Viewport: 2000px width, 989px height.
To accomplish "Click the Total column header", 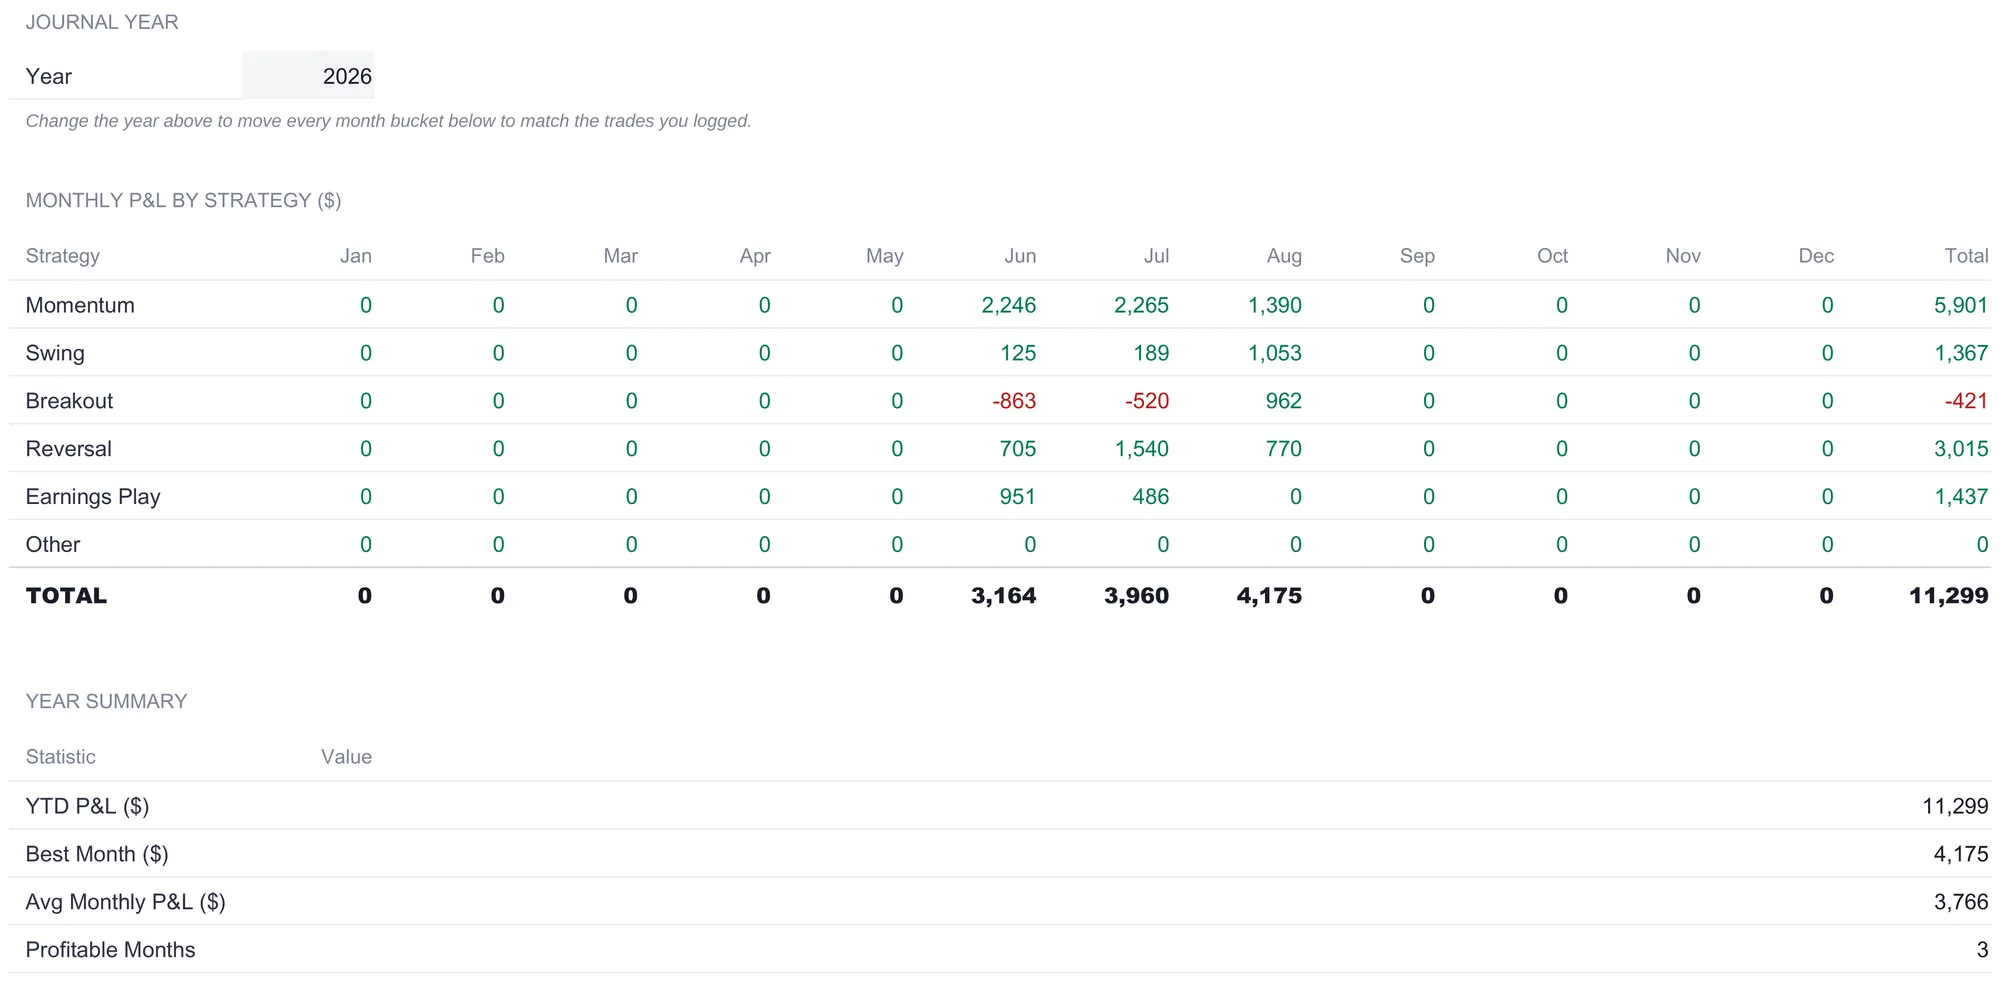I will tap(1966, 256).
